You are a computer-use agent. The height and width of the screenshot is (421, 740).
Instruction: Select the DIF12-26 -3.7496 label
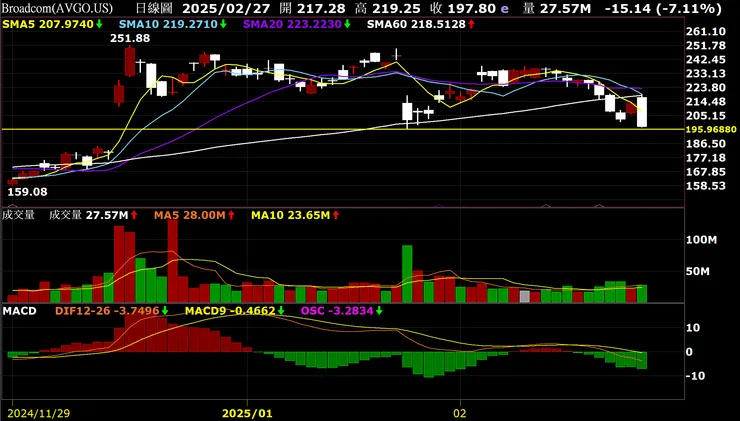pos(107,311)
